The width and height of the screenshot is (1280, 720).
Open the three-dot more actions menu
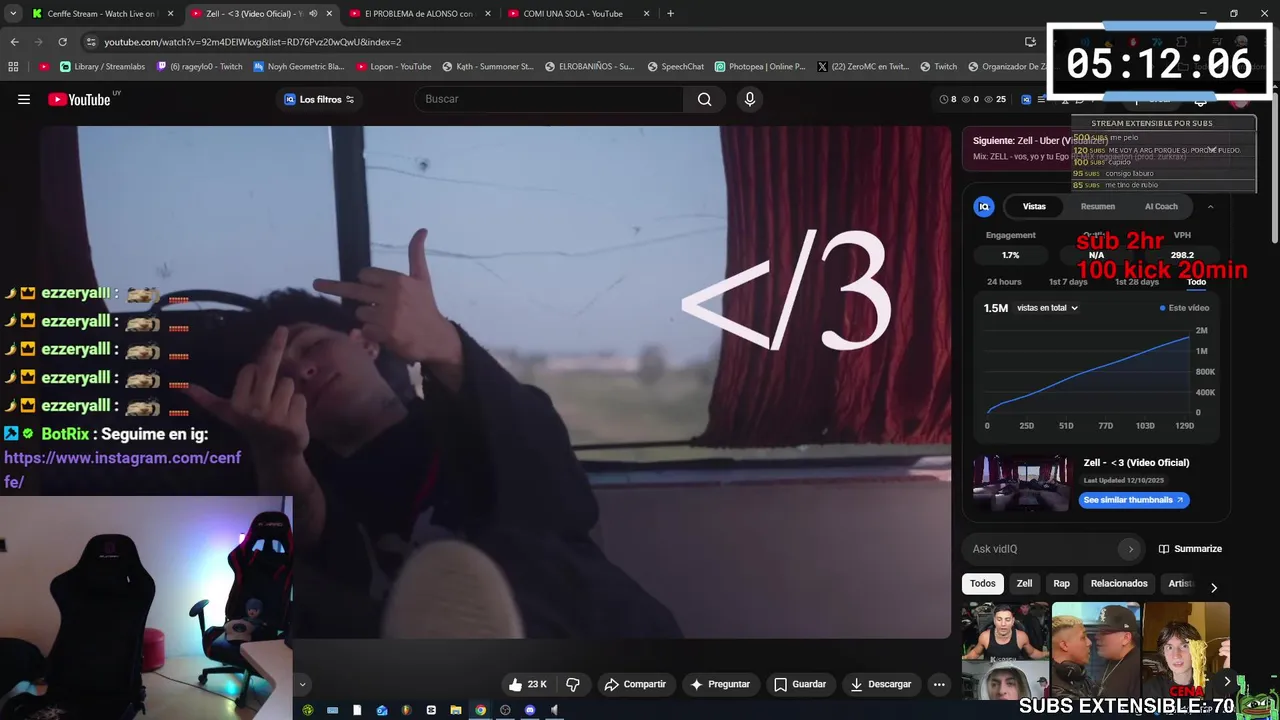point(938,684)
